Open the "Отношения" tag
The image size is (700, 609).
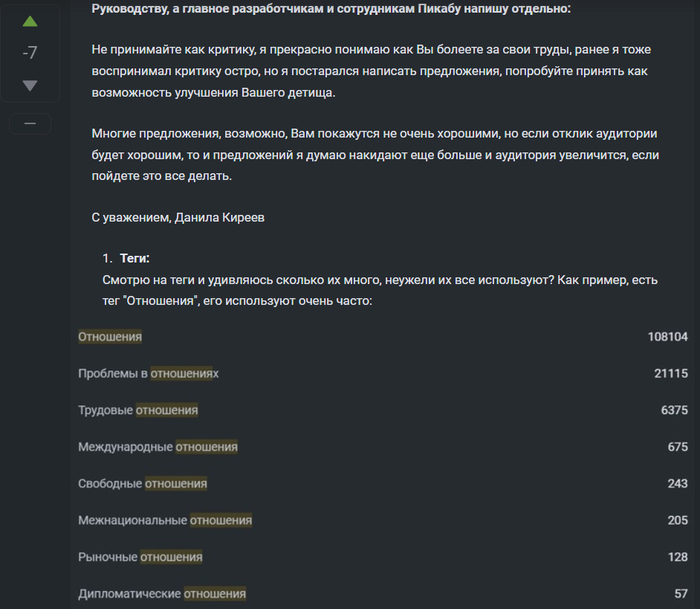point(110,337)
